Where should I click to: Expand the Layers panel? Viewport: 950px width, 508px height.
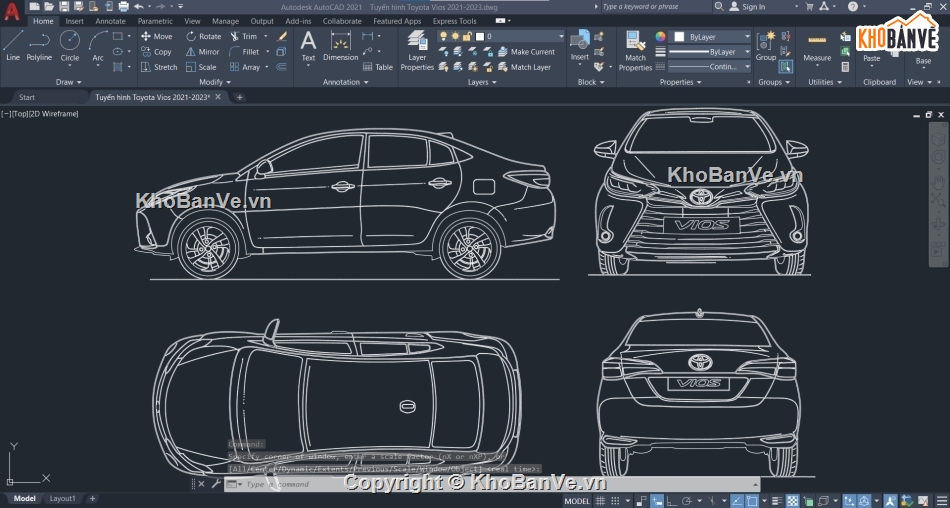pos(482,82)
